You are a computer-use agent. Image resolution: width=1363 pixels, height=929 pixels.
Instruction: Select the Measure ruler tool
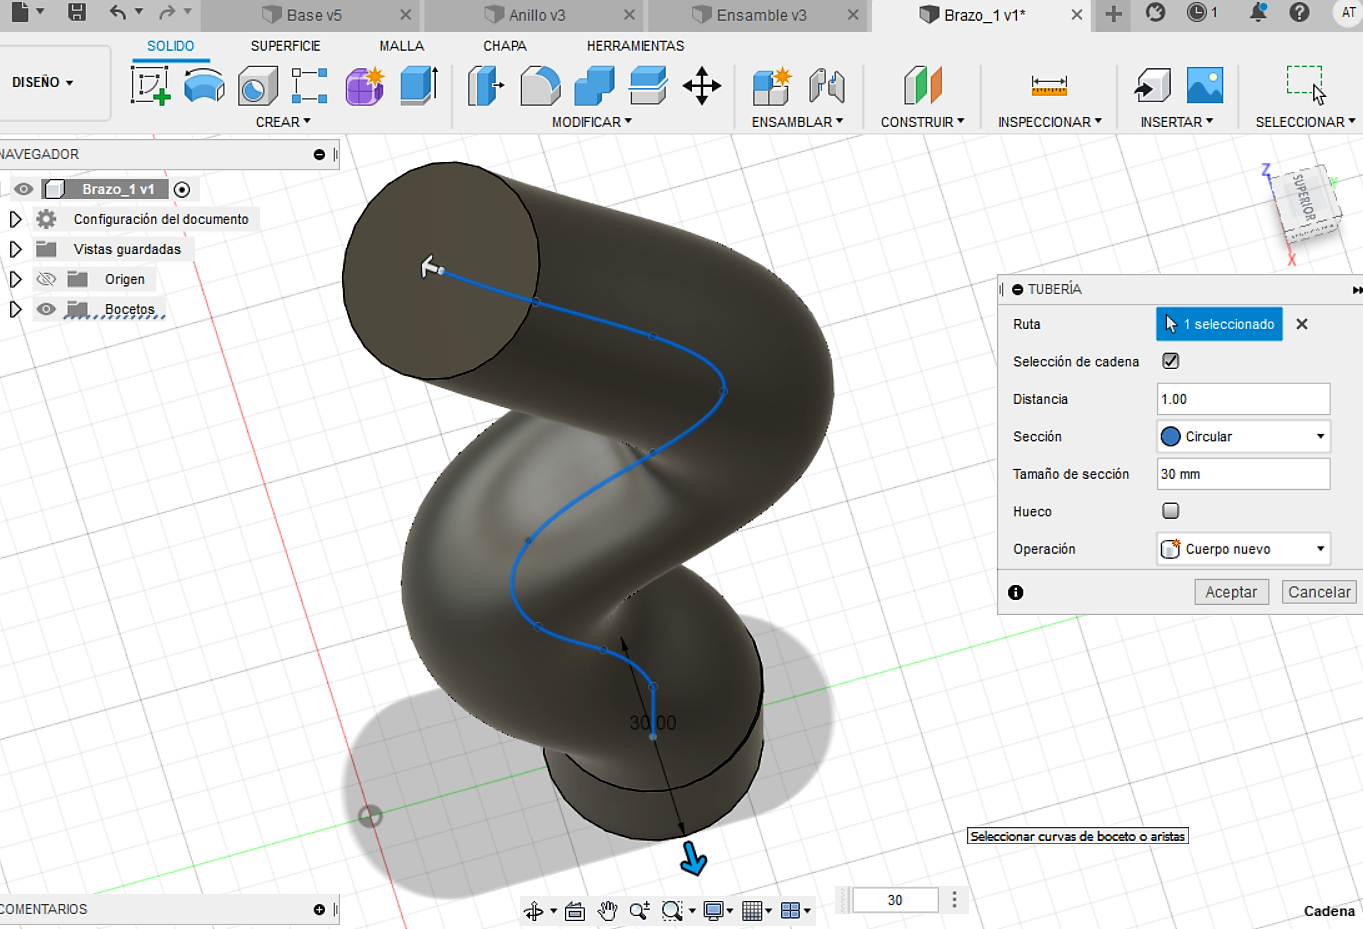point(1049,86)
